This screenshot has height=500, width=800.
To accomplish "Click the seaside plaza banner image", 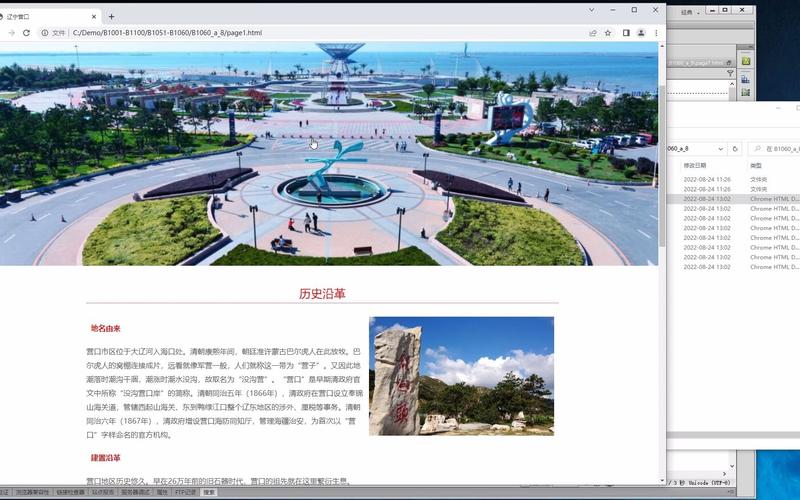I will coord(329,154).
